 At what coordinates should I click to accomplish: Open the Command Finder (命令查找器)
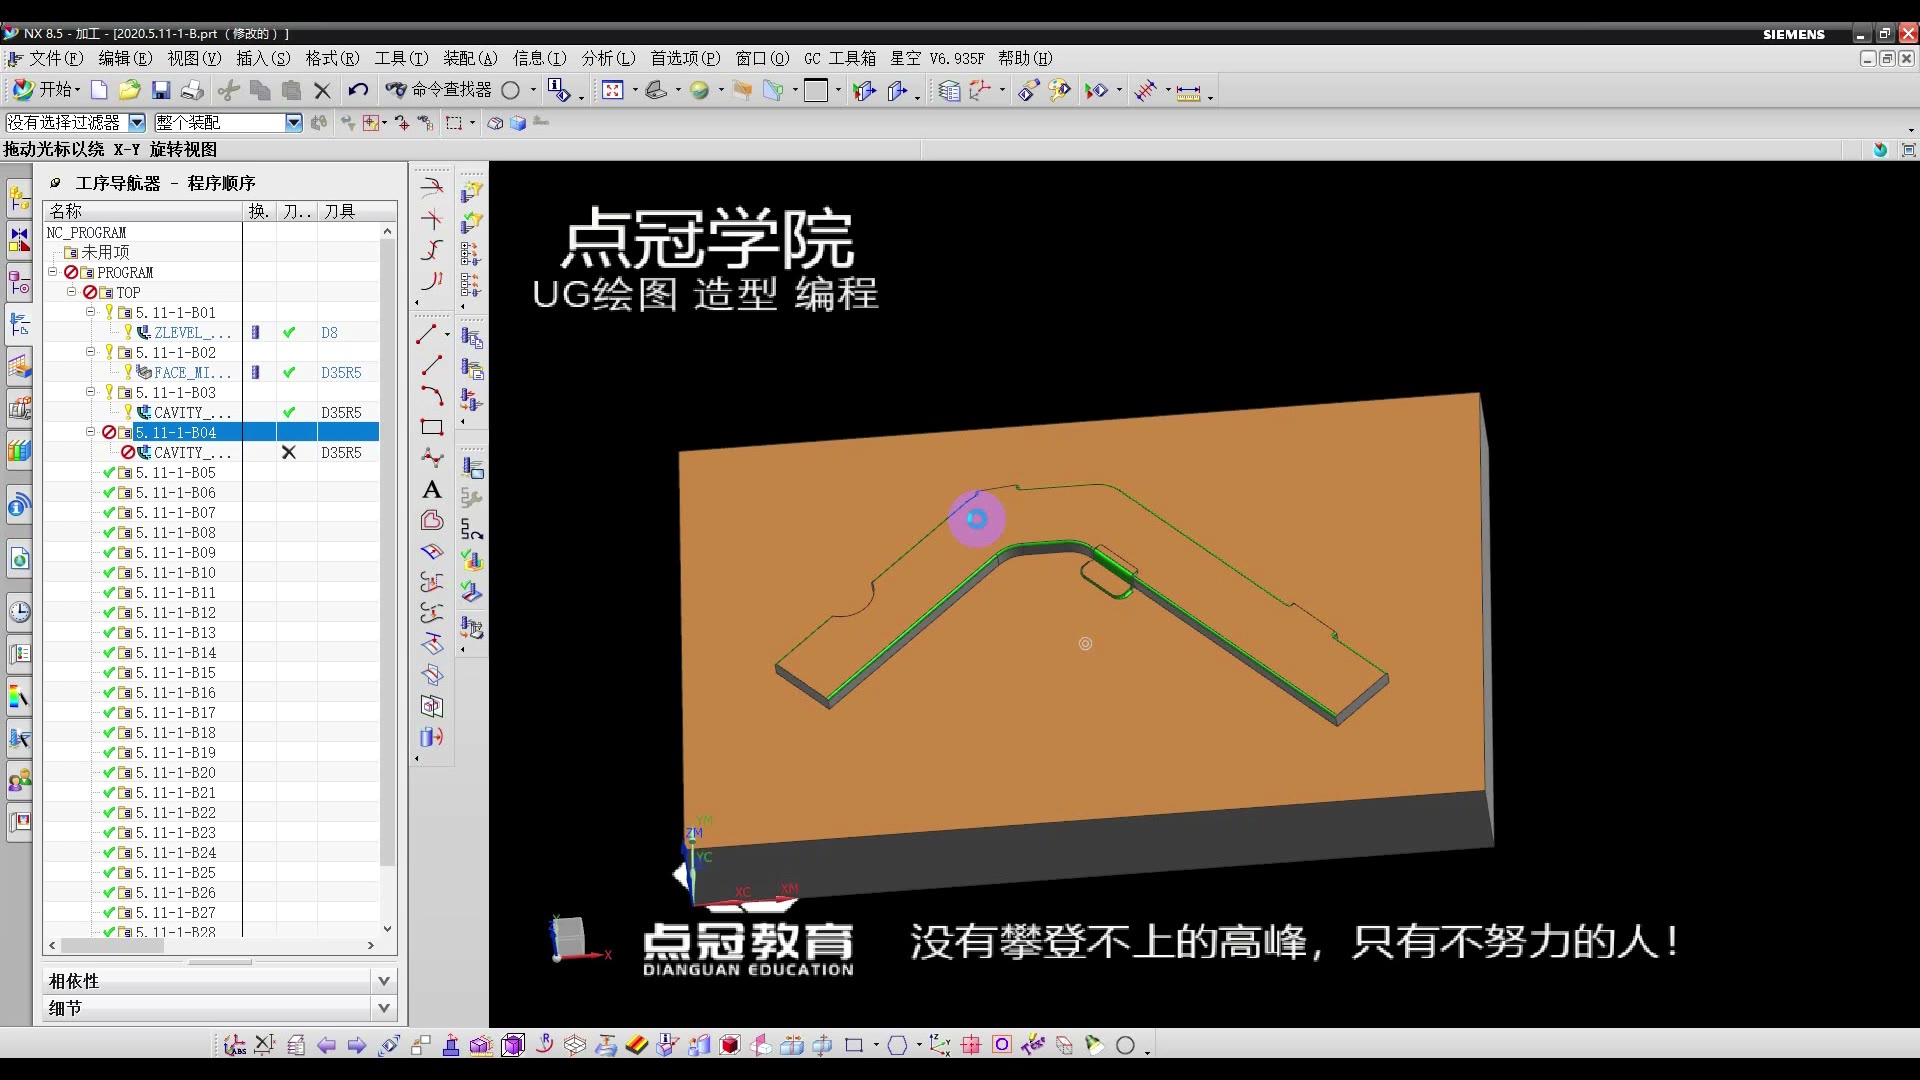tap(440, 91)
